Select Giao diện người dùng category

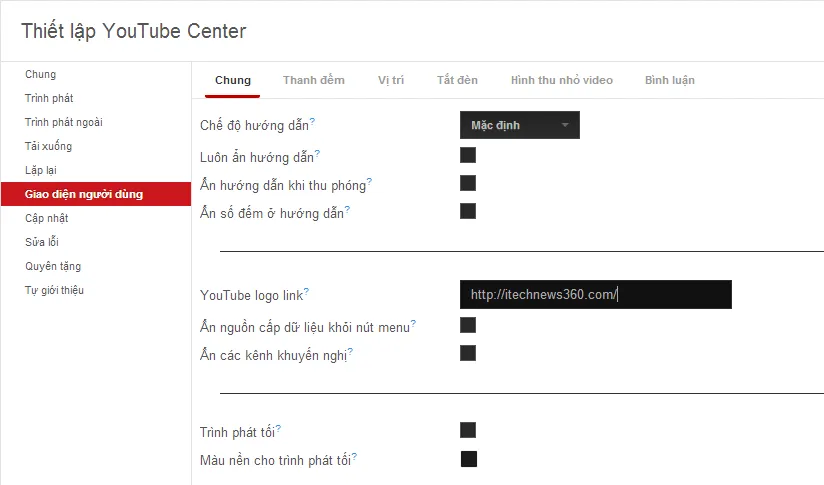tap(96, 194)
